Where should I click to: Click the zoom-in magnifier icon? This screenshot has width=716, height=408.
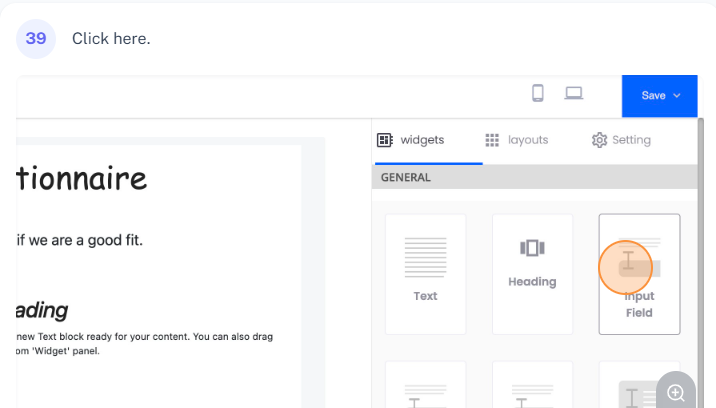tap(676, 392)
